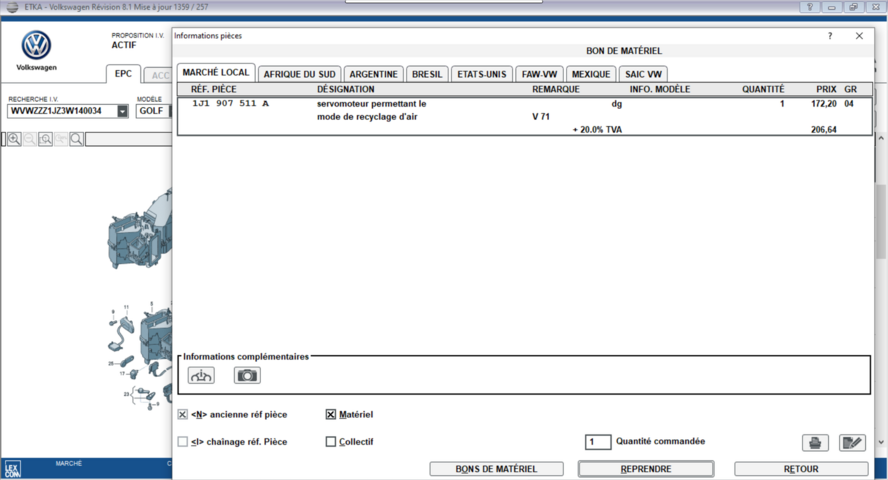Click the PRIX column header
Viewport: 888px width, 480px height.
pos(826,89)
